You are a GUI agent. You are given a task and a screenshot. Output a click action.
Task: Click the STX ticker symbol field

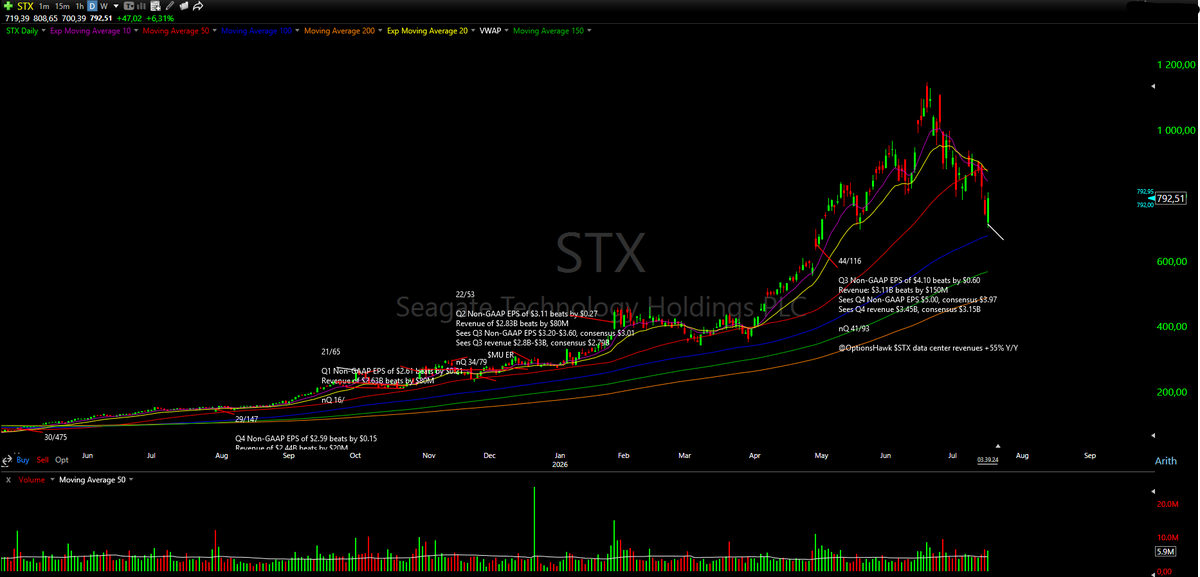(x=25, y=6)
